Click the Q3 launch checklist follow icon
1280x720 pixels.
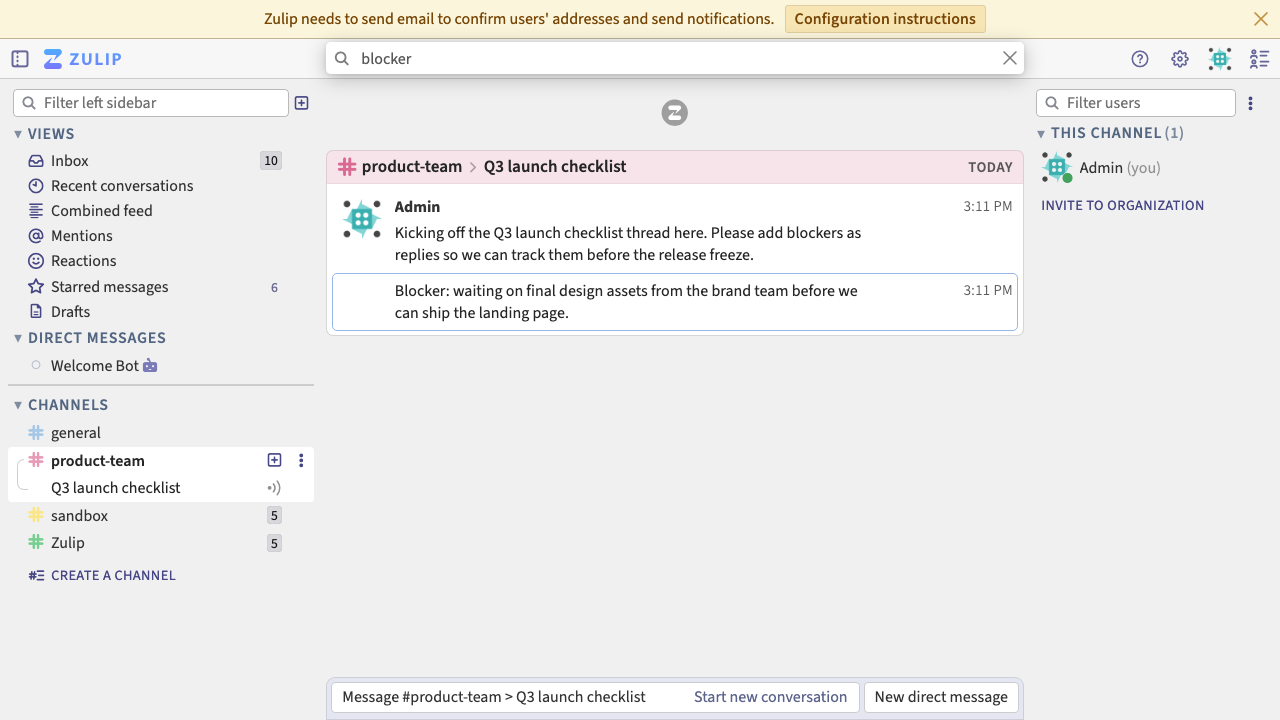click(274, 488)
